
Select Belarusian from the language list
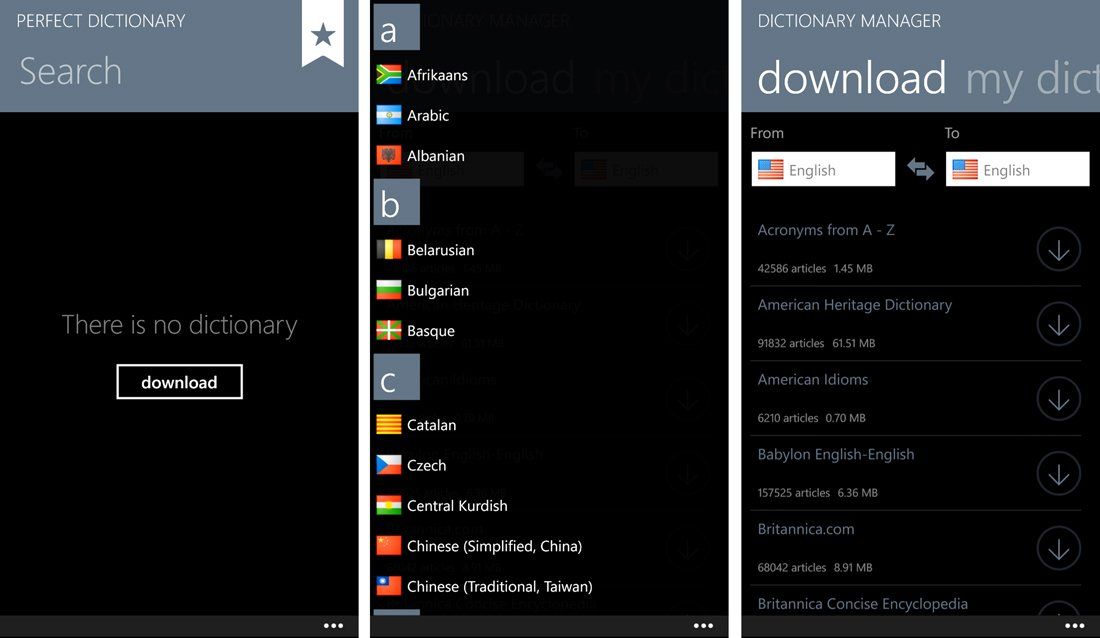click(440, 250)
